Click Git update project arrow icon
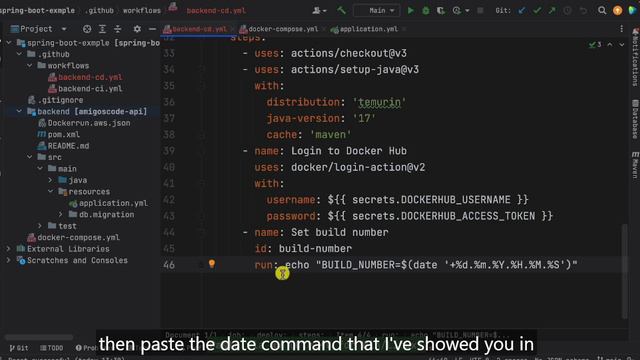Viewport: 640px width, 360px height. 522,11
